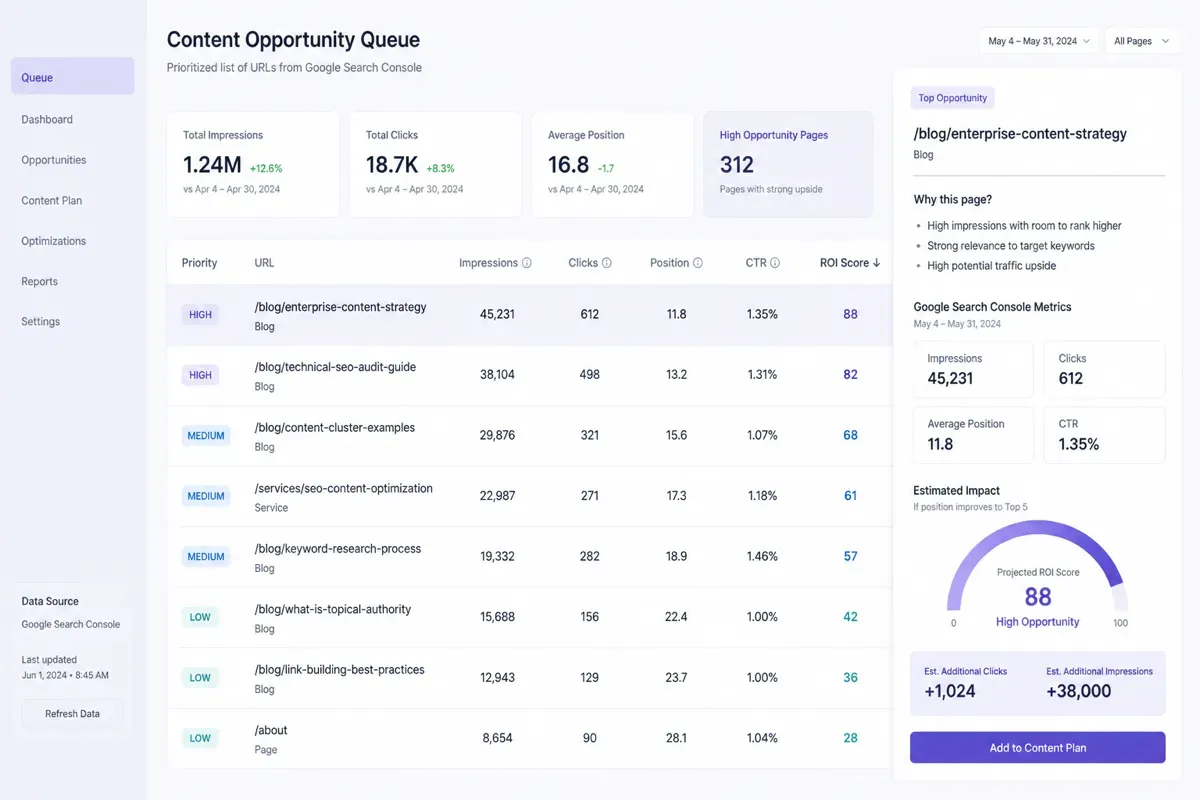Screen dimensions: 1200x800
Task: Select the Average Position card
Action: (x=612, y=164)
